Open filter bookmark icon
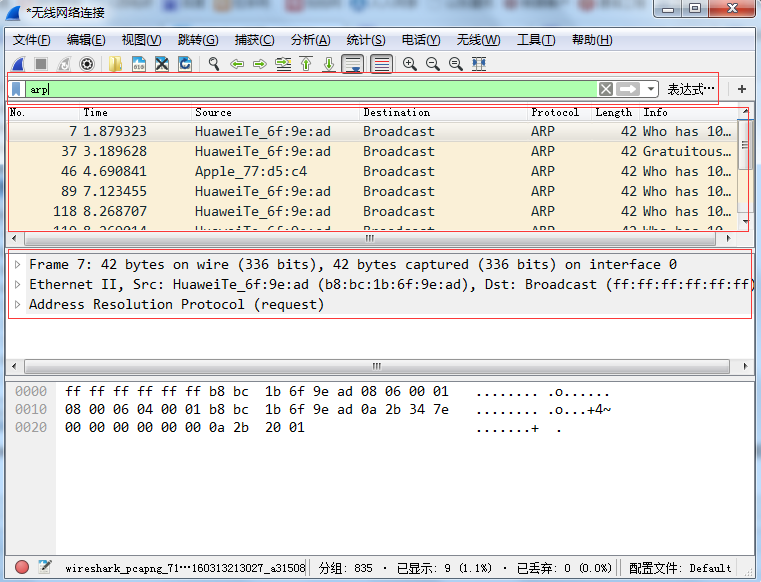 pos(16,89)
